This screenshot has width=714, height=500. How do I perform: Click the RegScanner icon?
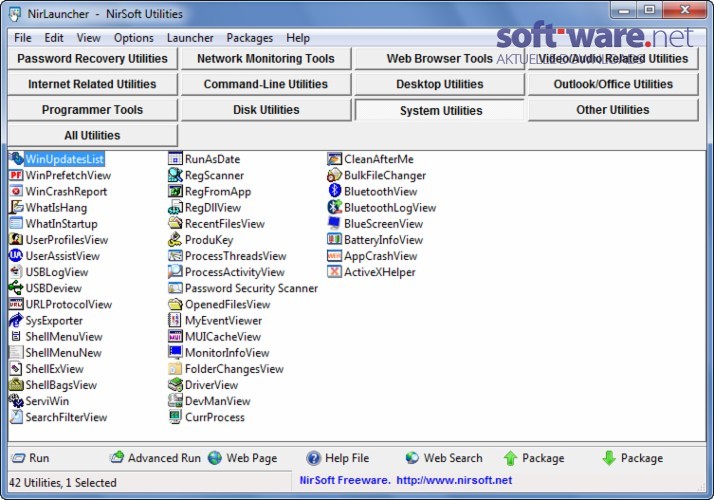tap(175, 175)
